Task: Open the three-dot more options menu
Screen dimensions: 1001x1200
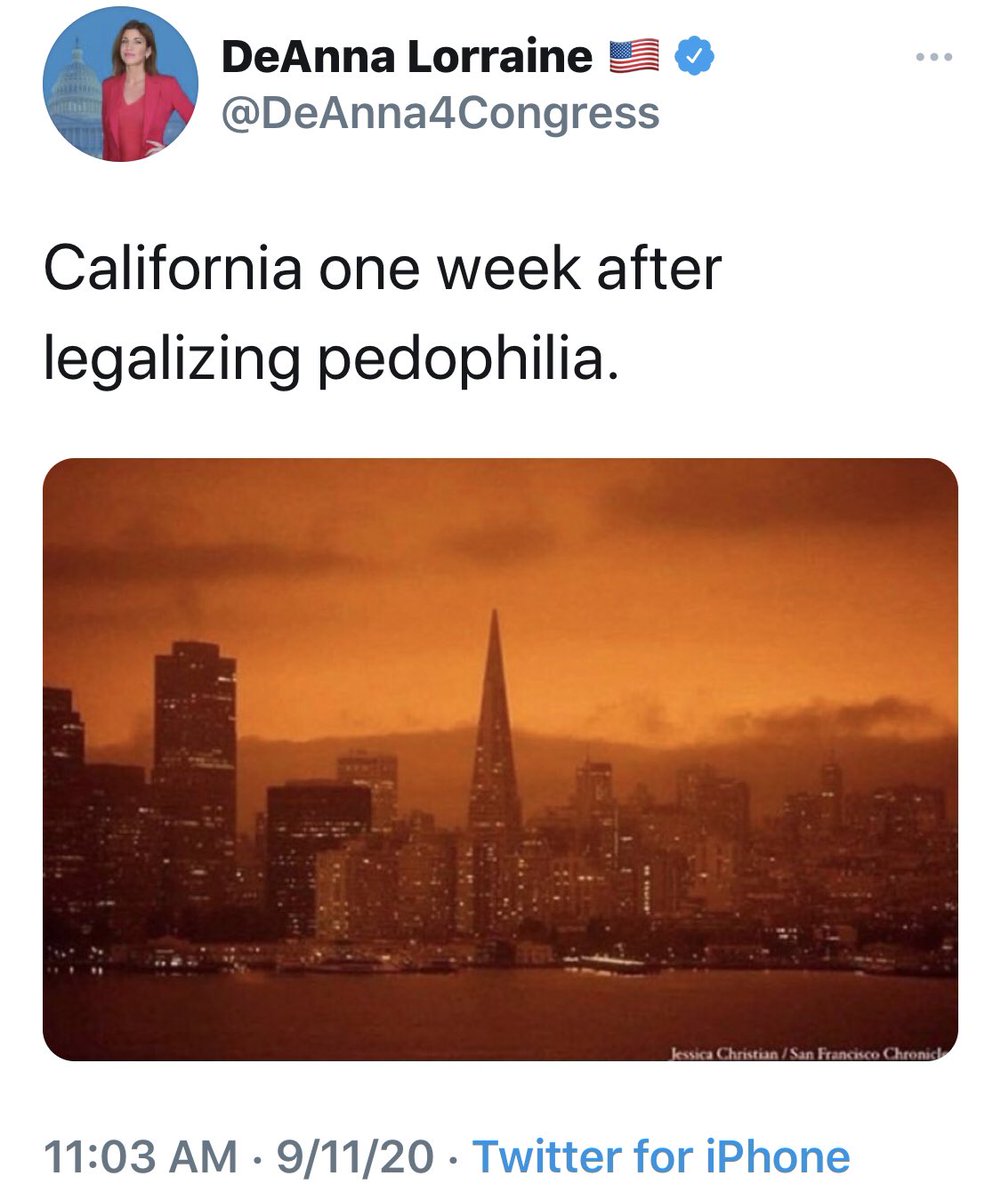Action: [937, 57]
